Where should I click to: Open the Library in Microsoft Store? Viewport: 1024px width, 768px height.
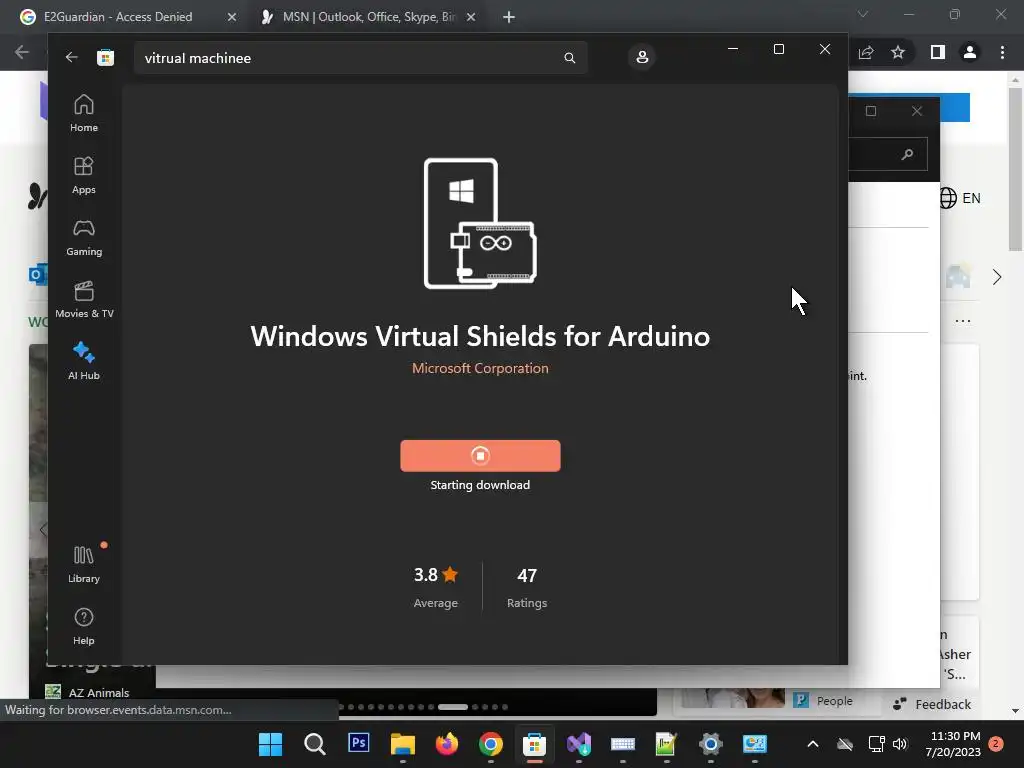point(84,565)
